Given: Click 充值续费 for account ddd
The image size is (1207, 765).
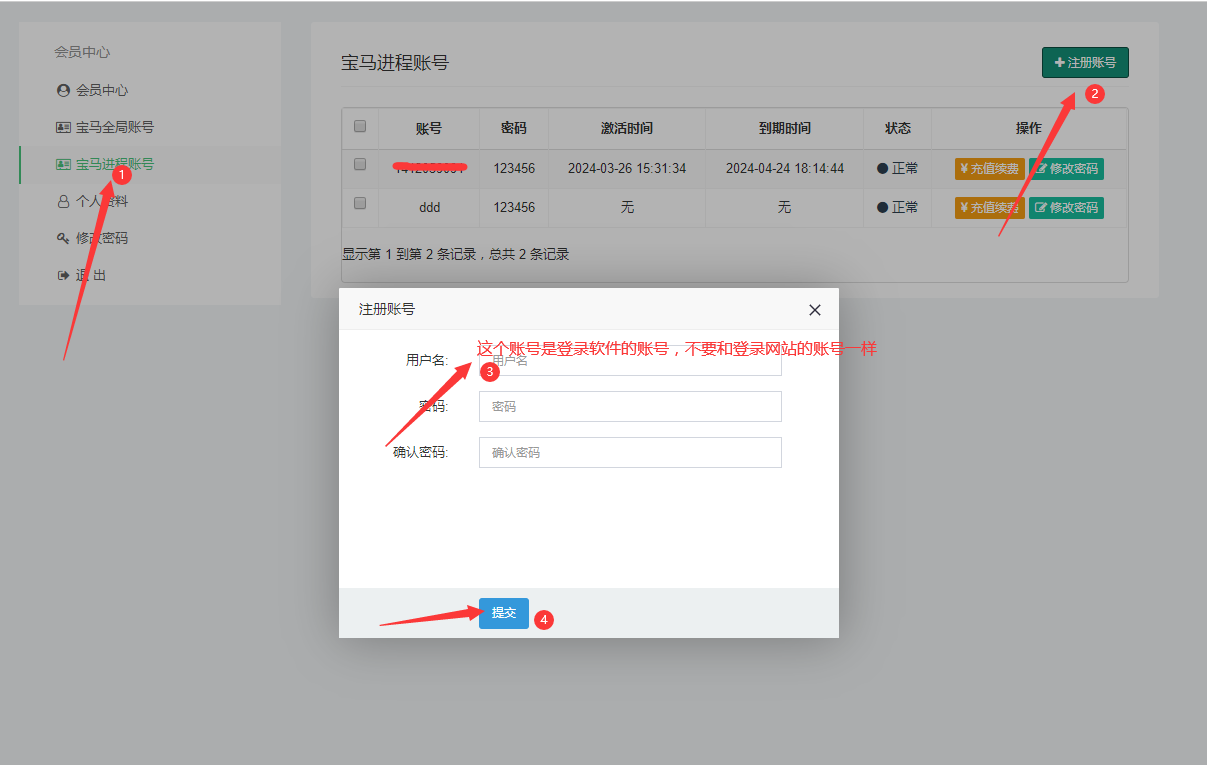Looking at the screenshot, I should coord(990,207).
